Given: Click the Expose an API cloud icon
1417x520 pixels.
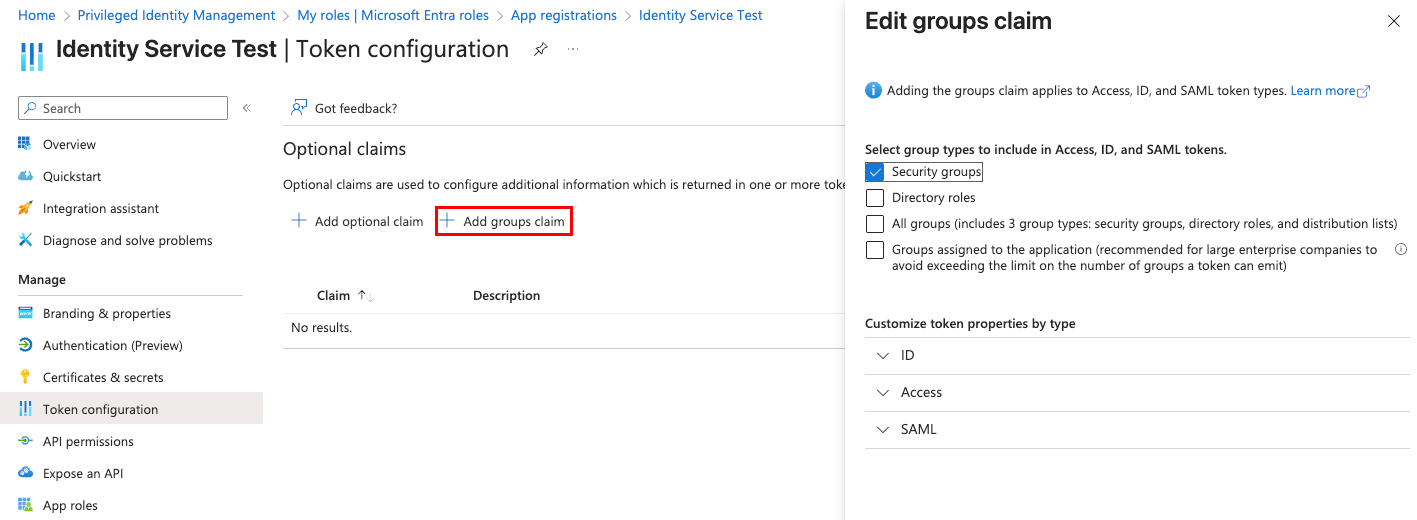Looking at the screenshot, I should click(x=26, y=473).
